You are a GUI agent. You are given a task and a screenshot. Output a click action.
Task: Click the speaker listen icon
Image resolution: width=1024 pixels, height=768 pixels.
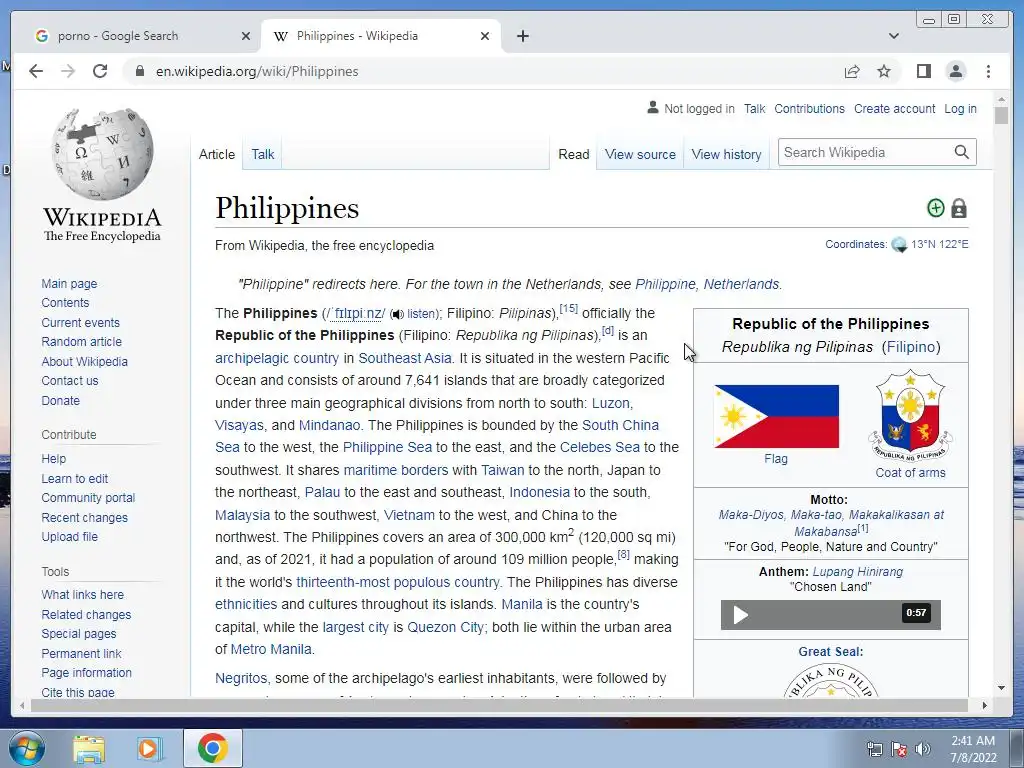point(397,314)
